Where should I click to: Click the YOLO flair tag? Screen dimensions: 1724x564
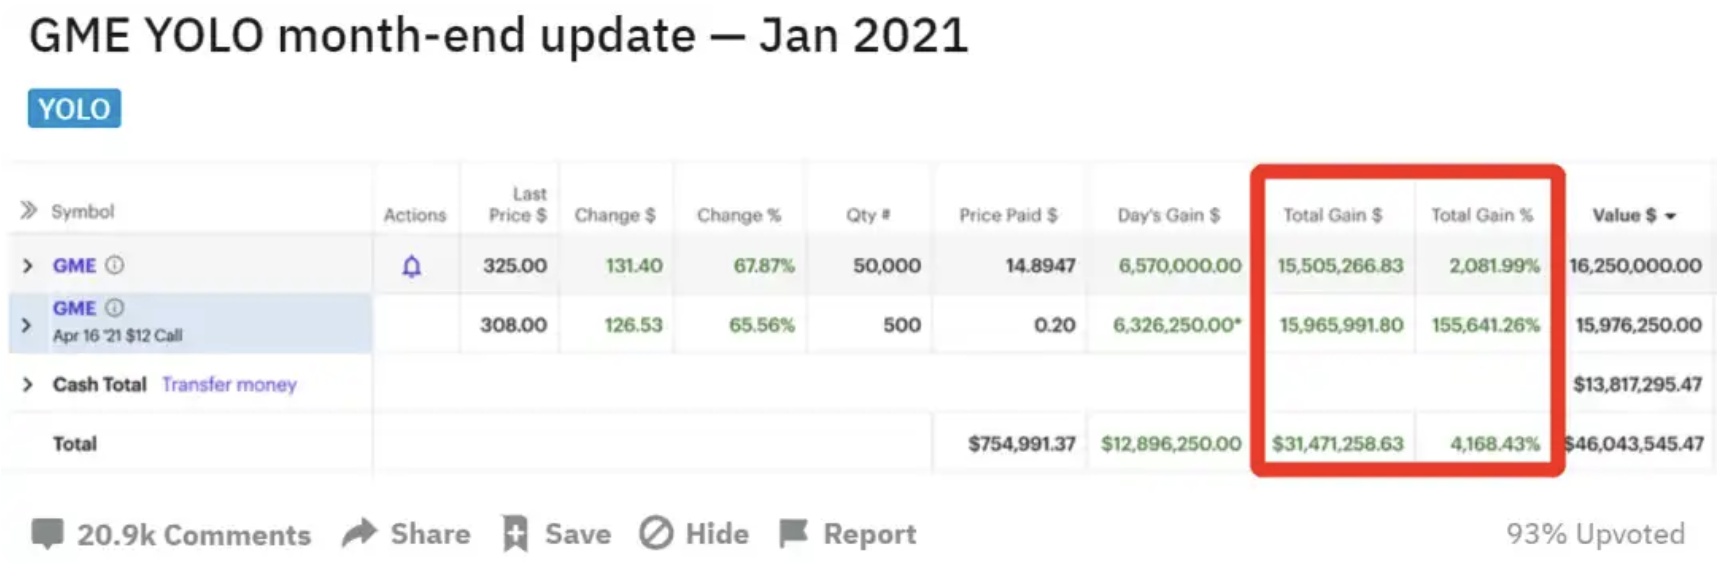pyautogui.click(x=74, y=108)
